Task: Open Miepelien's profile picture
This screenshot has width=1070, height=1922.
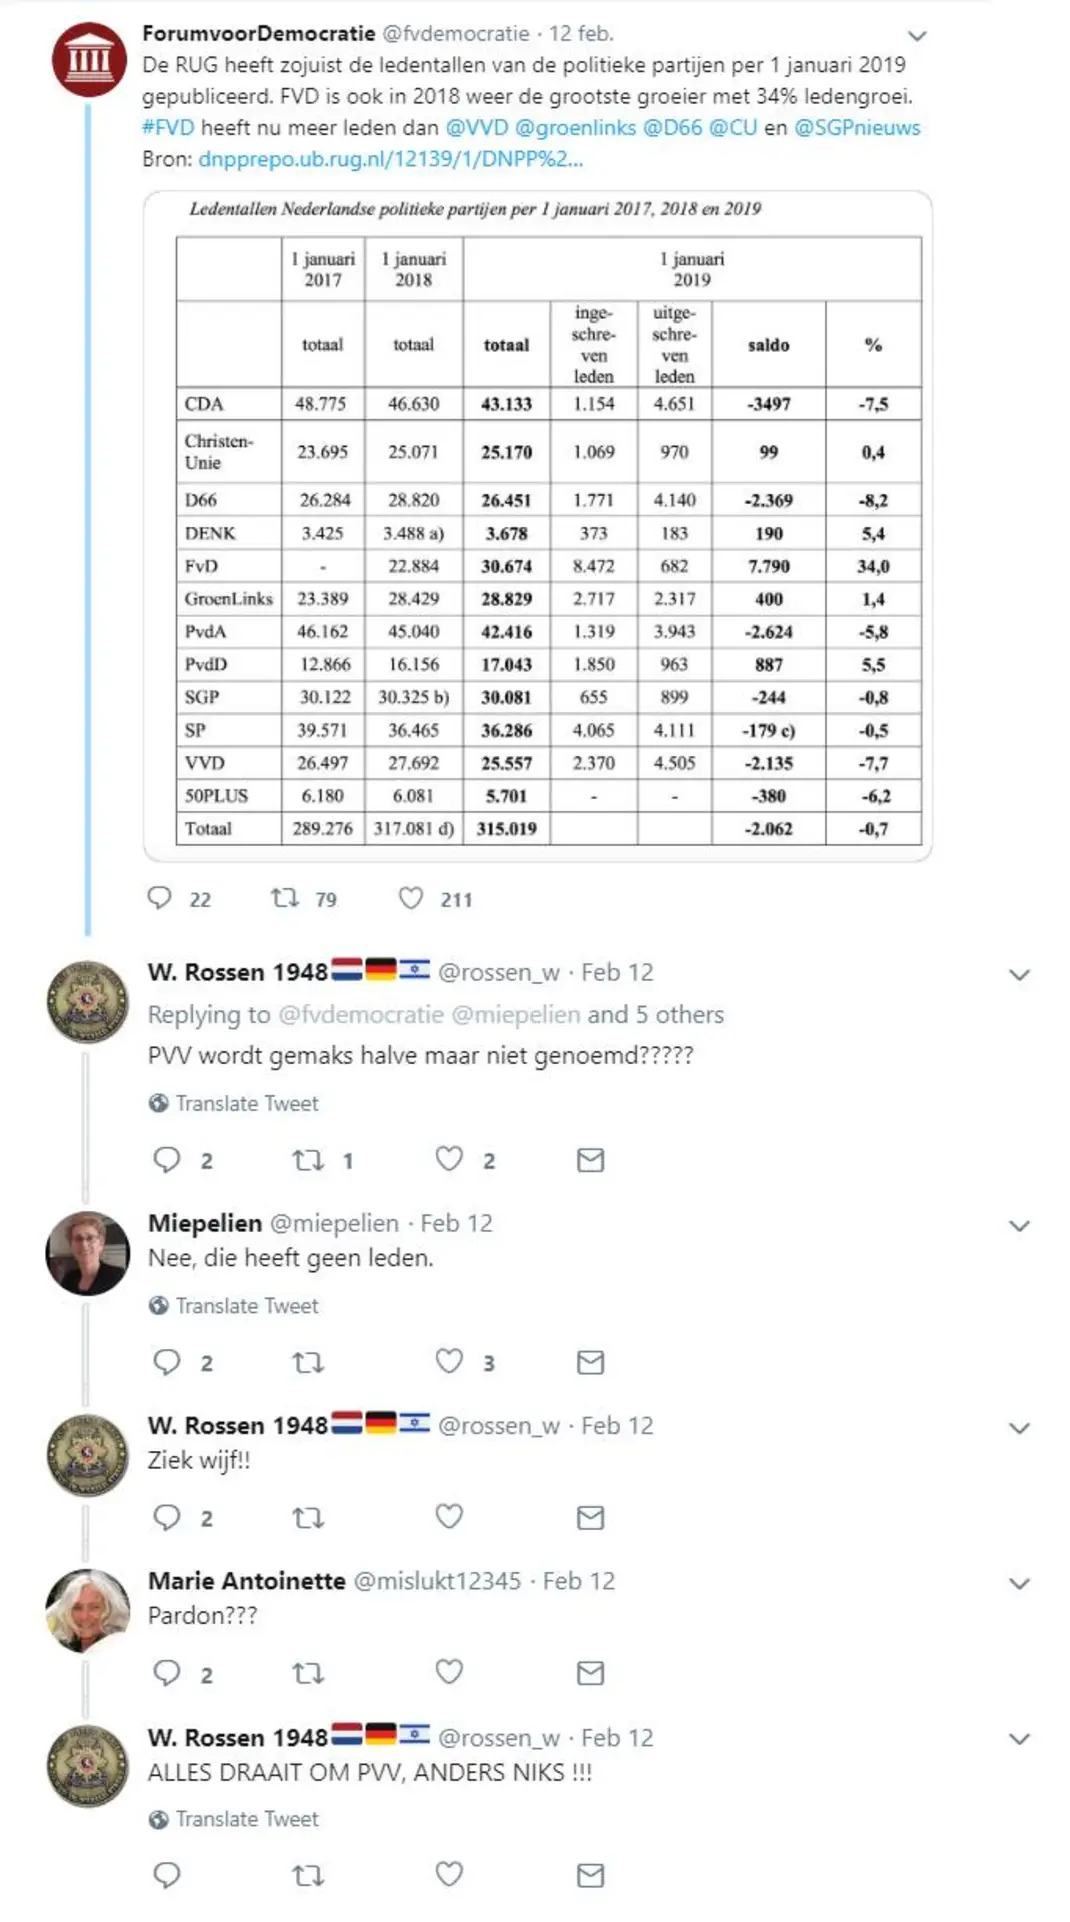Action: click(x=88, y=1253)
